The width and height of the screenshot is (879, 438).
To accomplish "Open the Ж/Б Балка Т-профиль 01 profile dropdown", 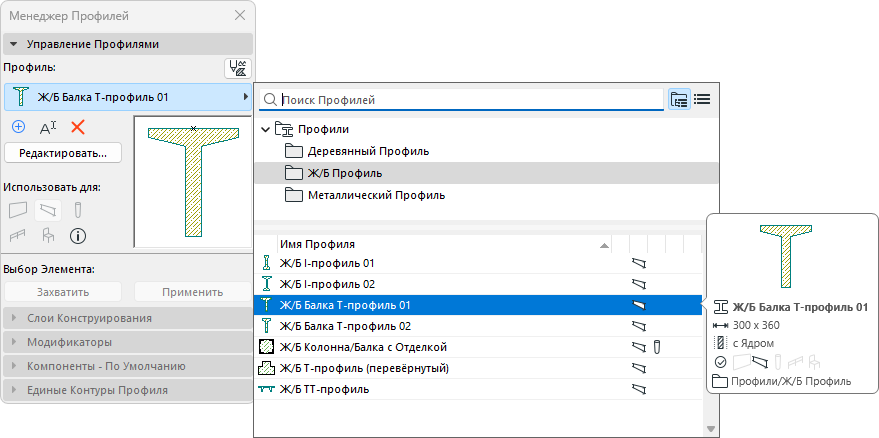I will [128, 97].
